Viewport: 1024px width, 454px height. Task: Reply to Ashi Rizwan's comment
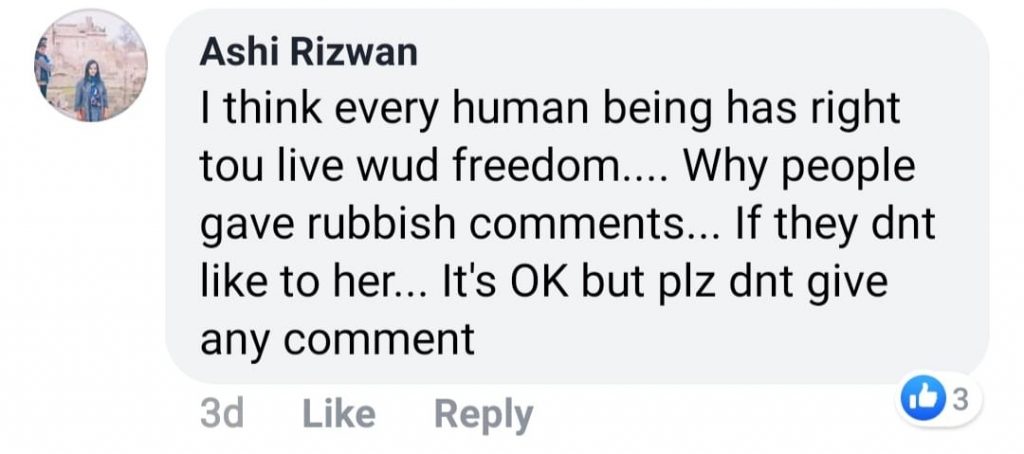click(483, 415)
